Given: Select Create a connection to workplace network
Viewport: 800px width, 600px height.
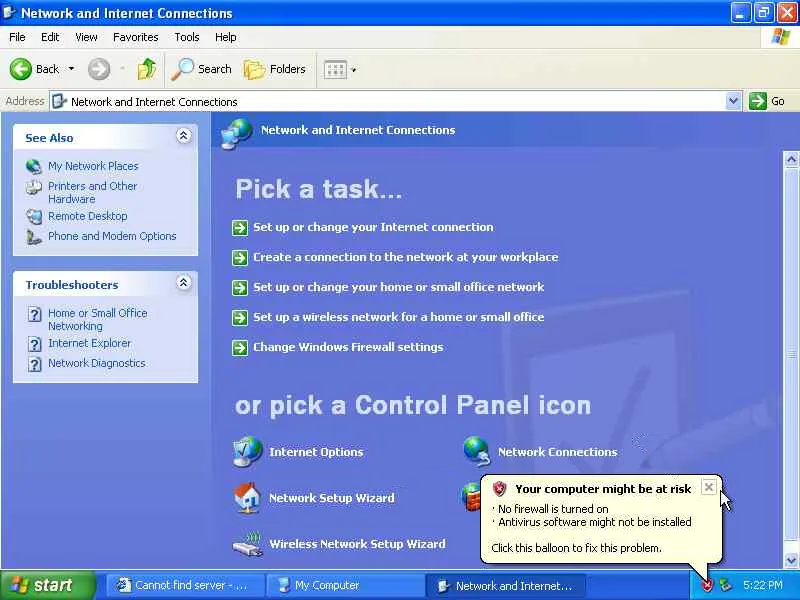Looking at the screenshot, I should pos(406,257).
